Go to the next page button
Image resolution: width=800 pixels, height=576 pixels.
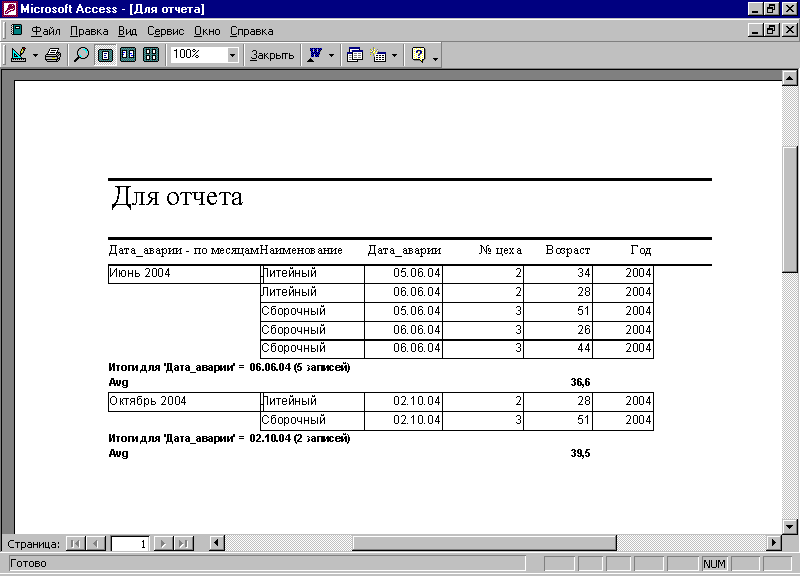pos(163,543)
